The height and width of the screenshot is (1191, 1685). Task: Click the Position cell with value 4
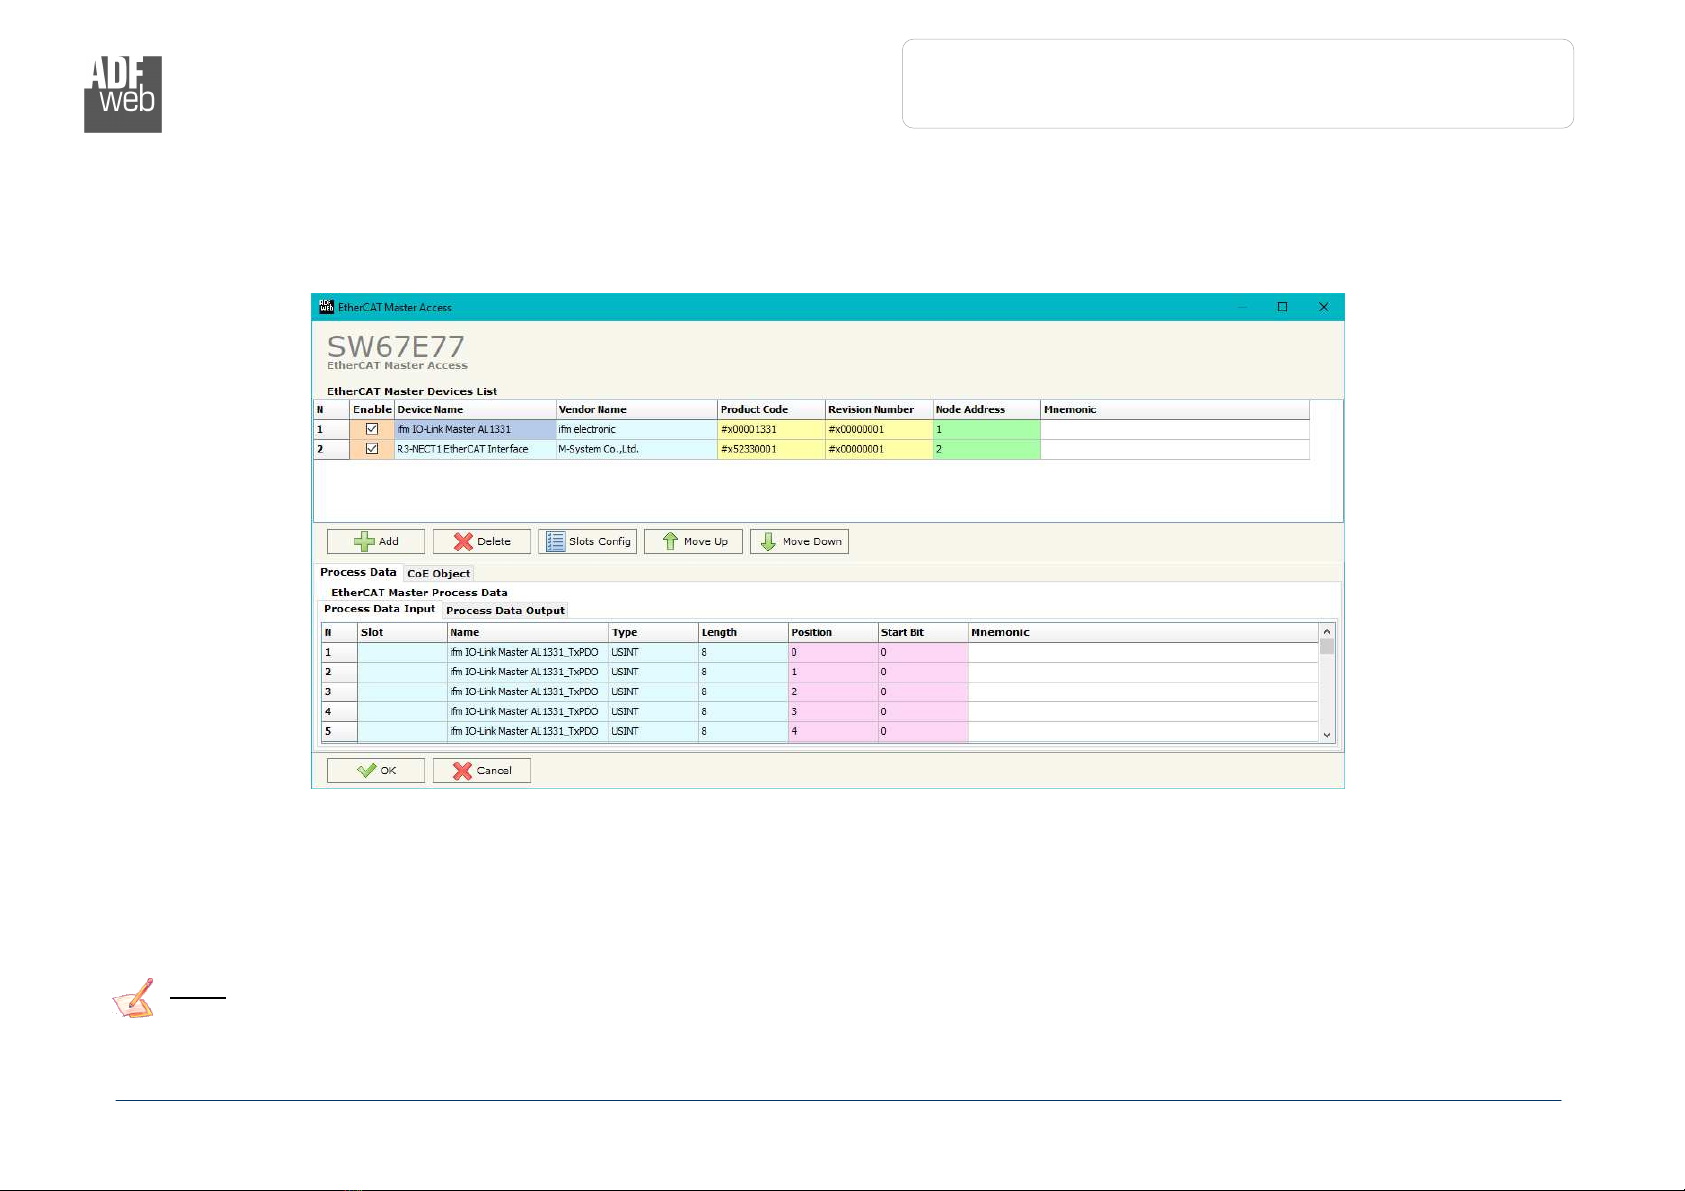(x=833, y=731)
